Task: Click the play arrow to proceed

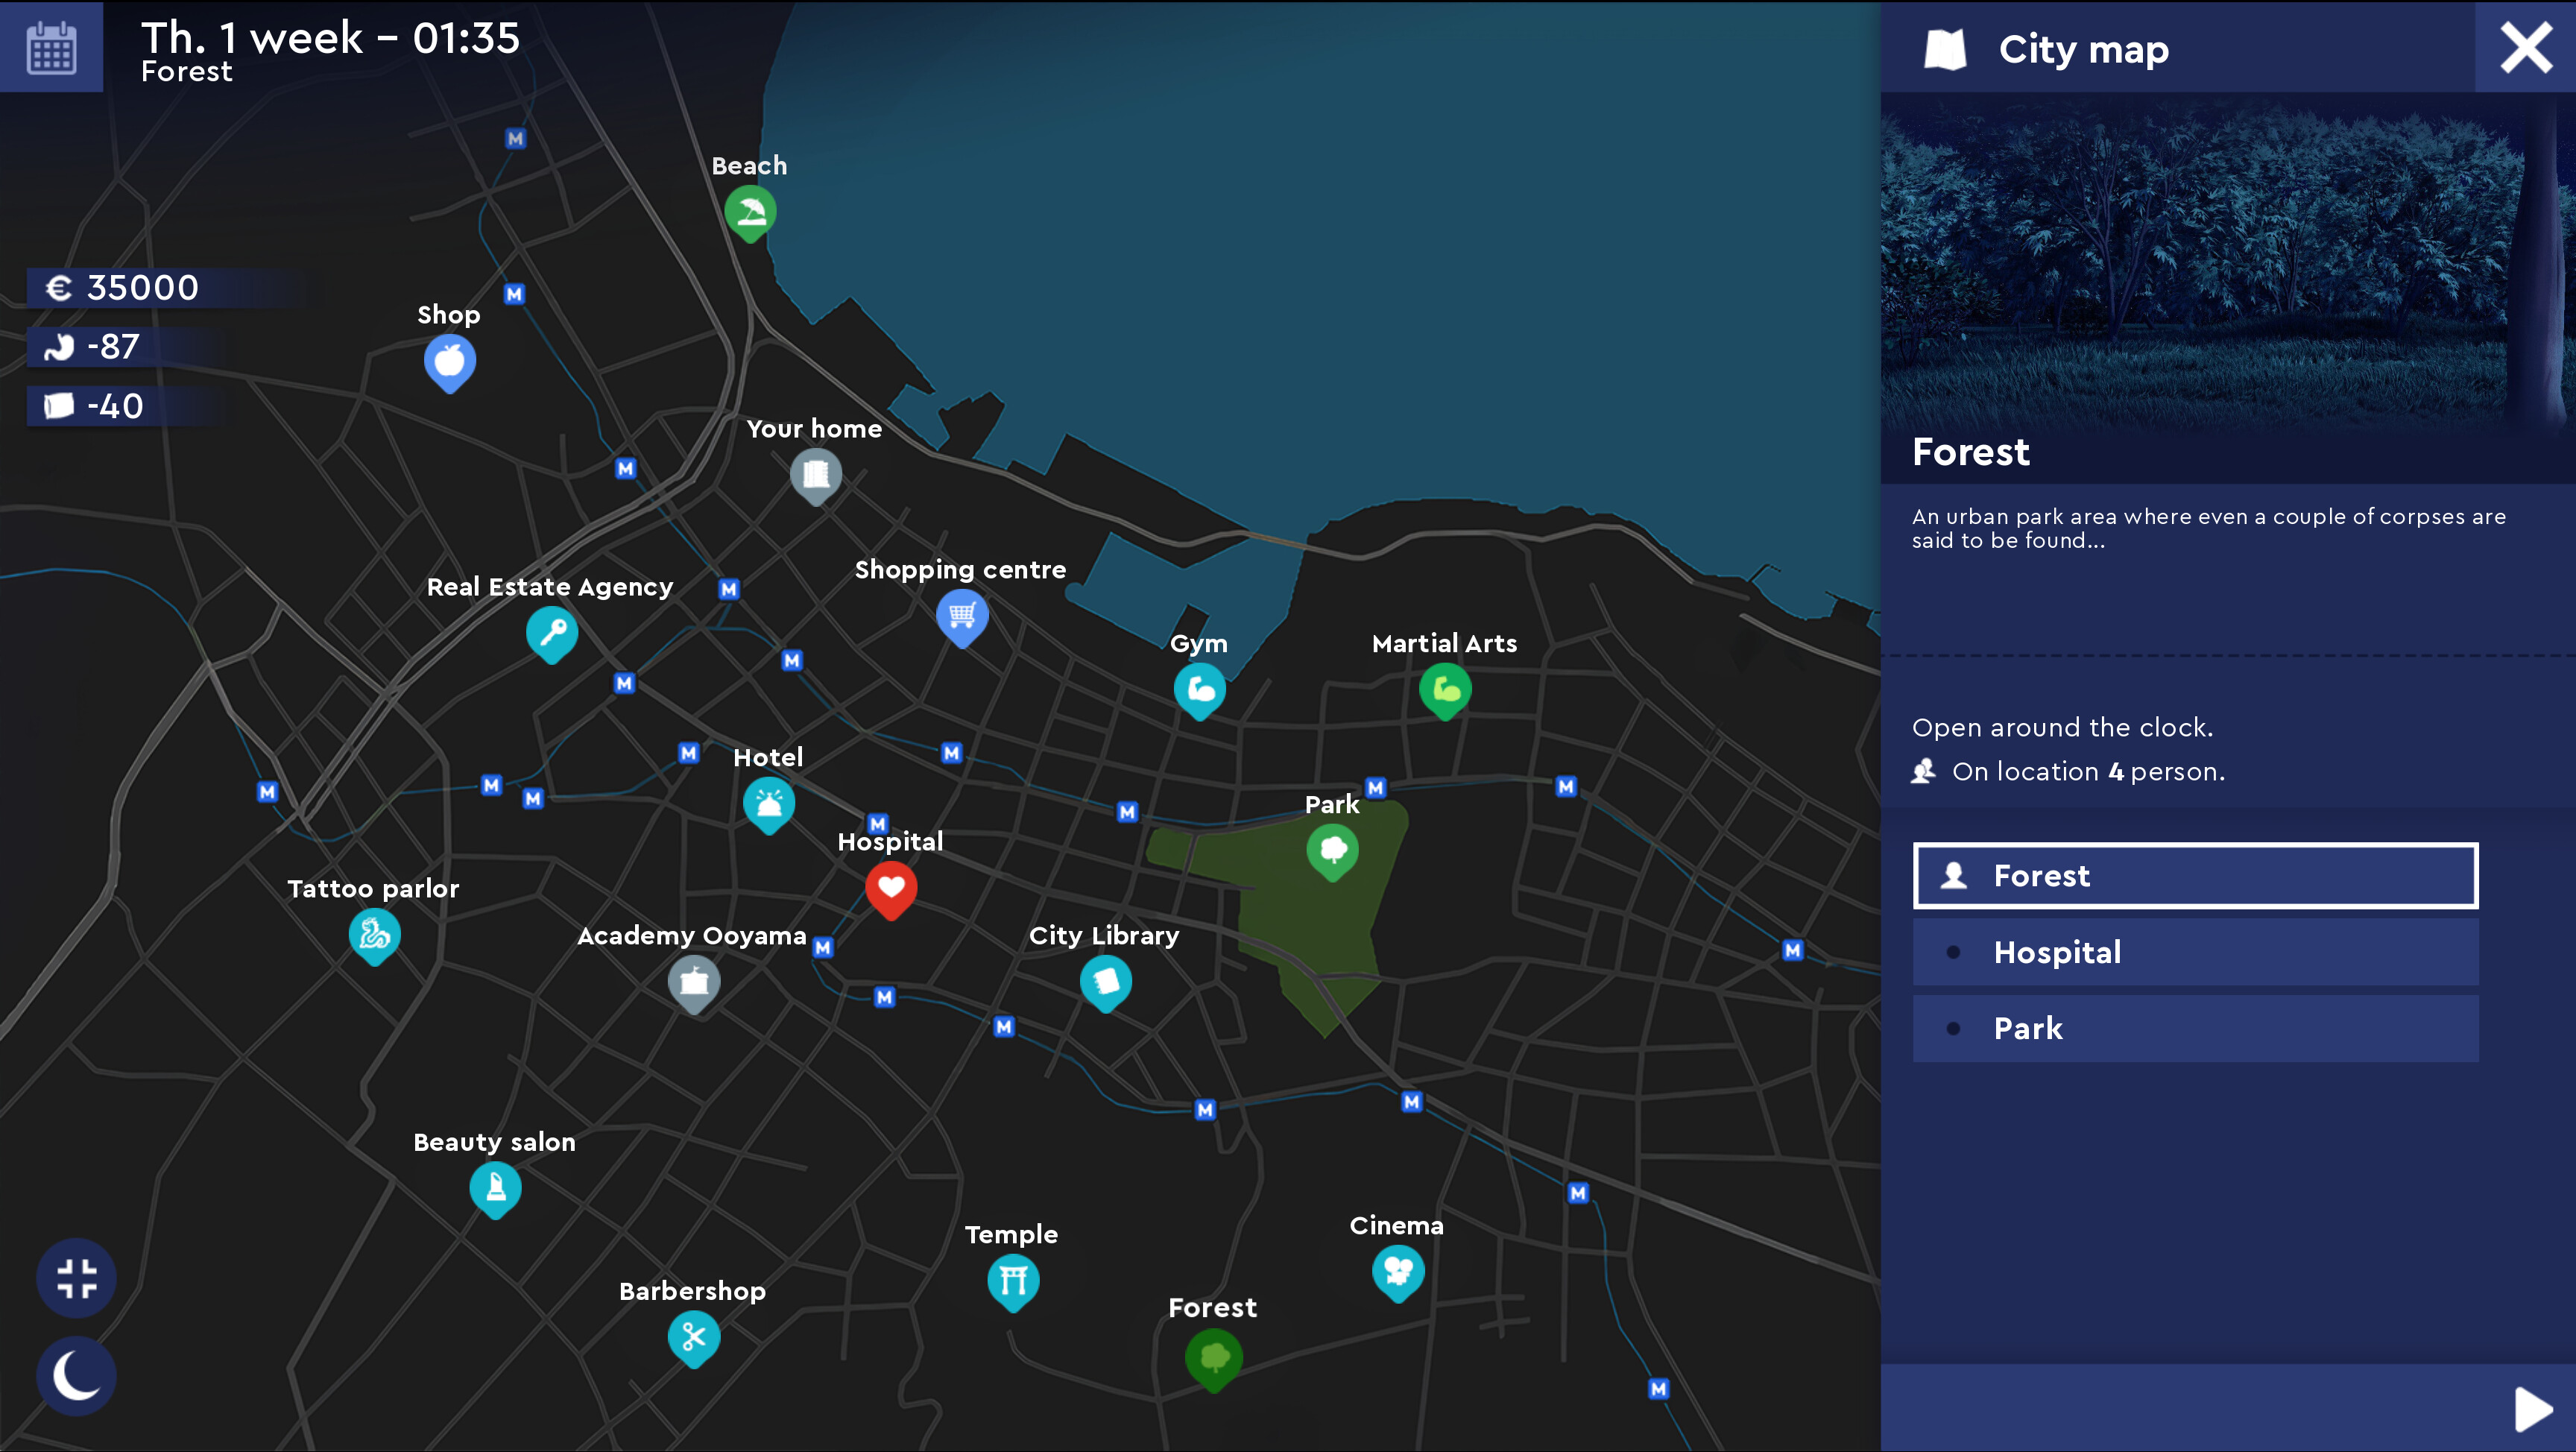Action: click(2533, 1409)
